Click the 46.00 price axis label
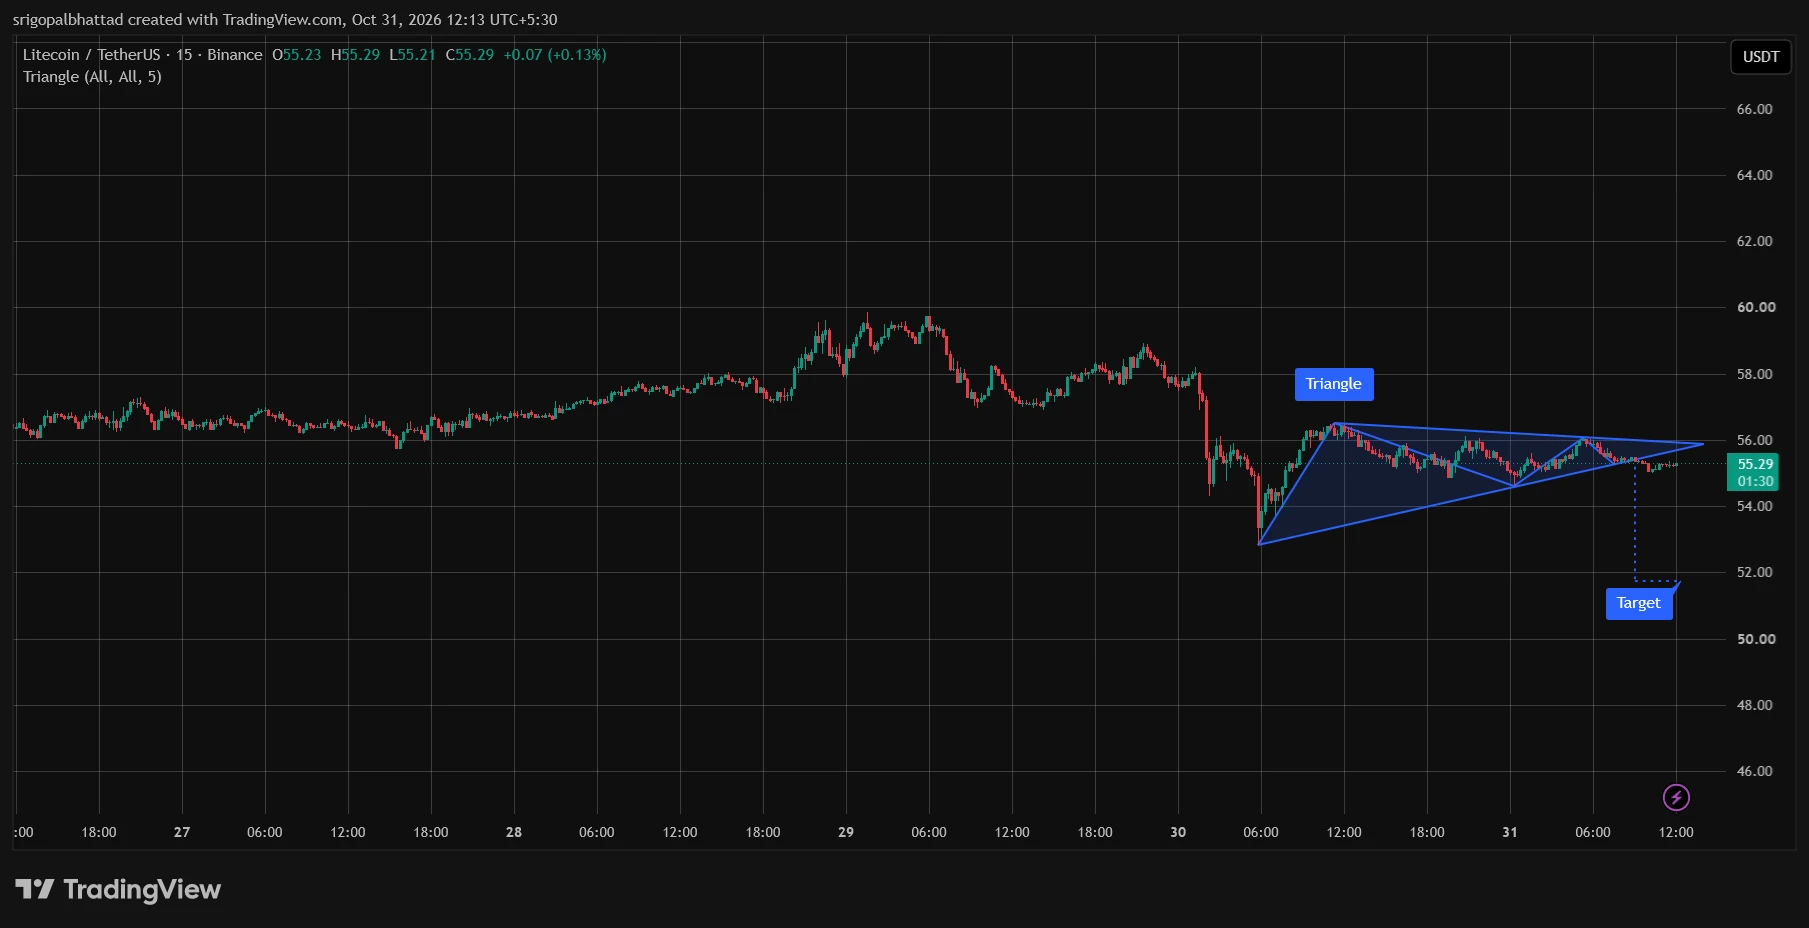 tap(1754, 771)
